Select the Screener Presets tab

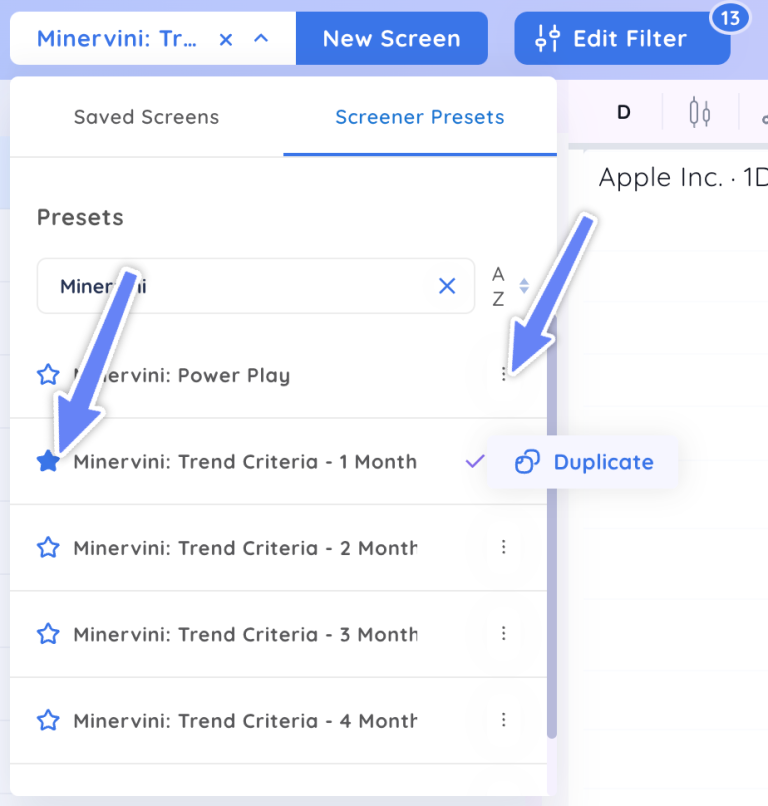click(419, 117)
